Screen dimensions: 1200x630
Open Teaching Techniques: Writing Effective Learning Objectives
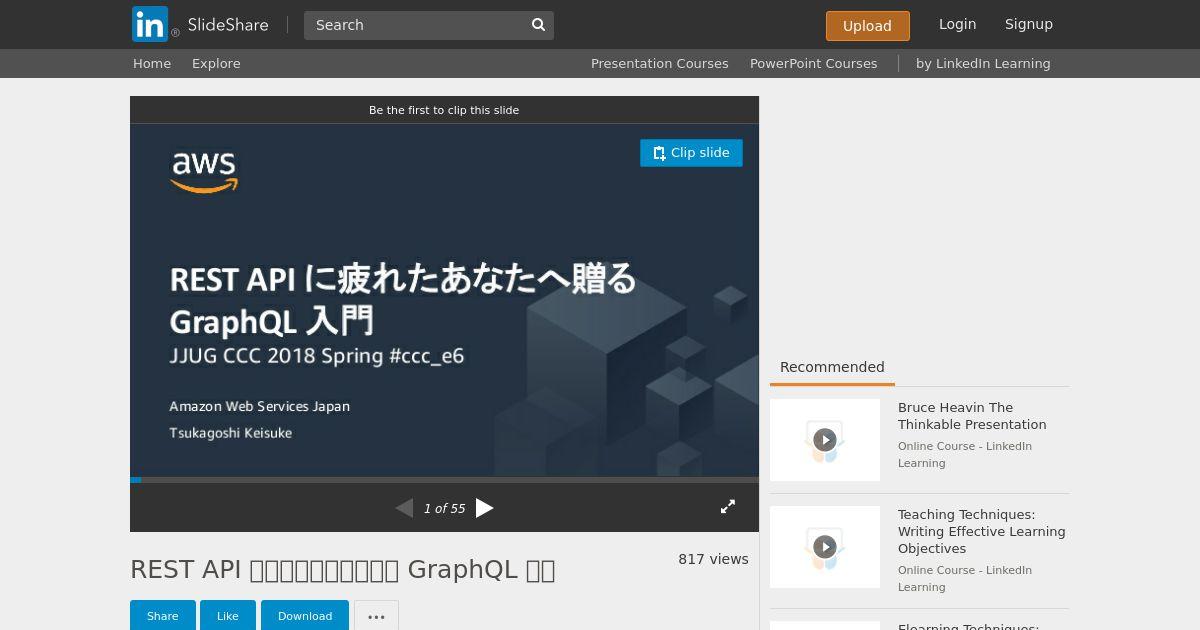click(x=981, y=531)
